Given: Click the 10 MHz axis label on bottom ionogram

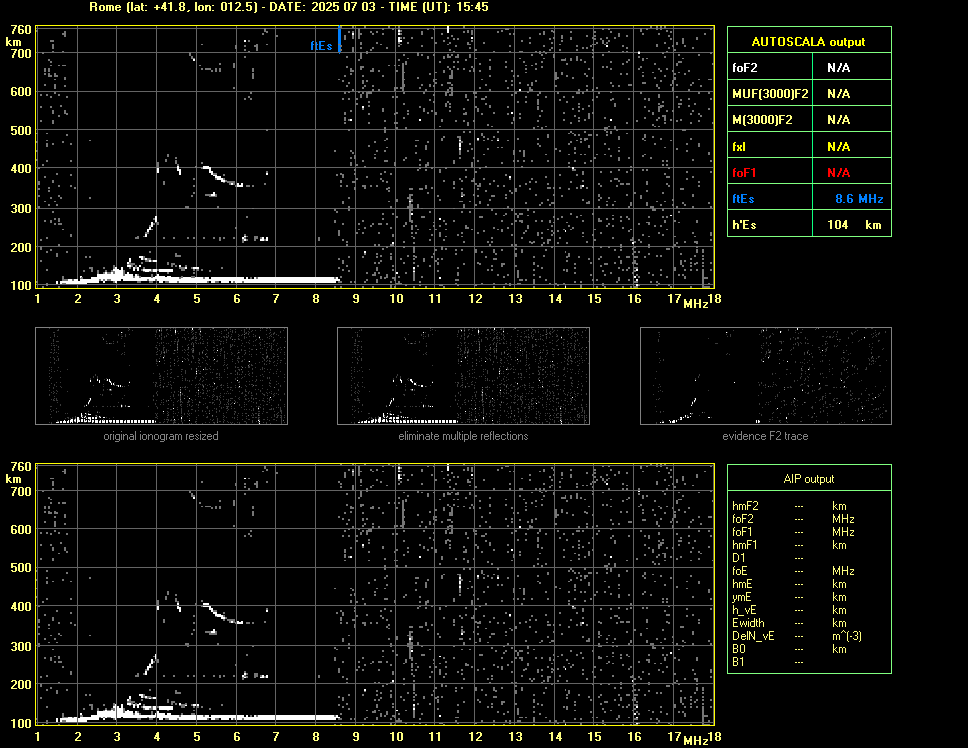Looking at the screenshot, I should 396,736.
